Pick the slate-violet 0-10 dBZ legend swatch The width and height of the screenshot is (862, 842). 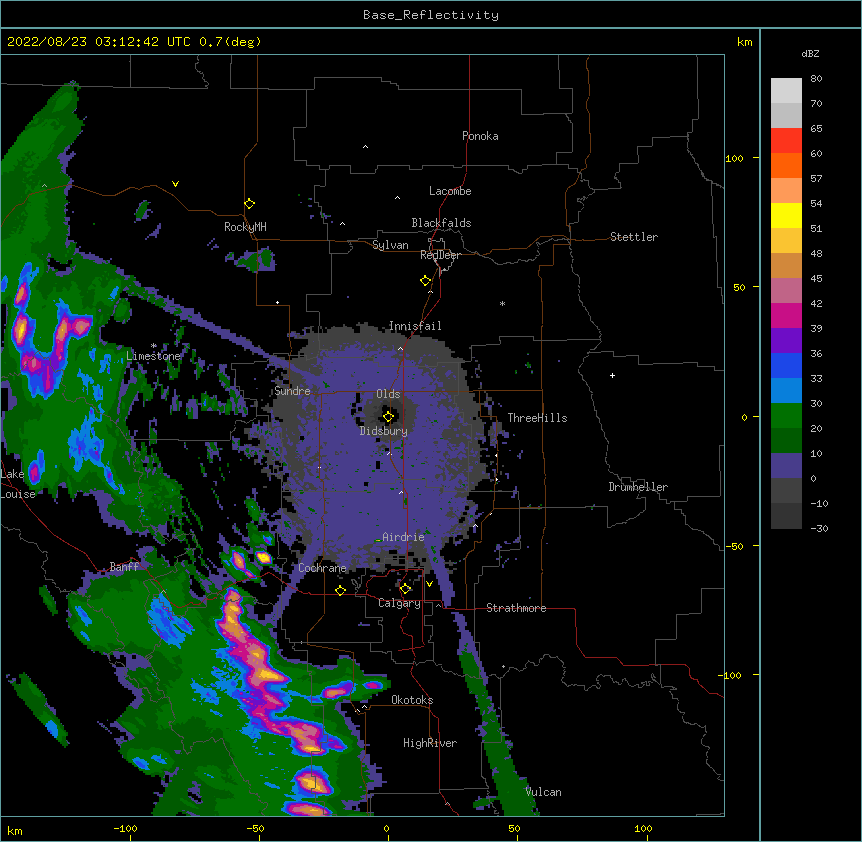coord(786,466)
